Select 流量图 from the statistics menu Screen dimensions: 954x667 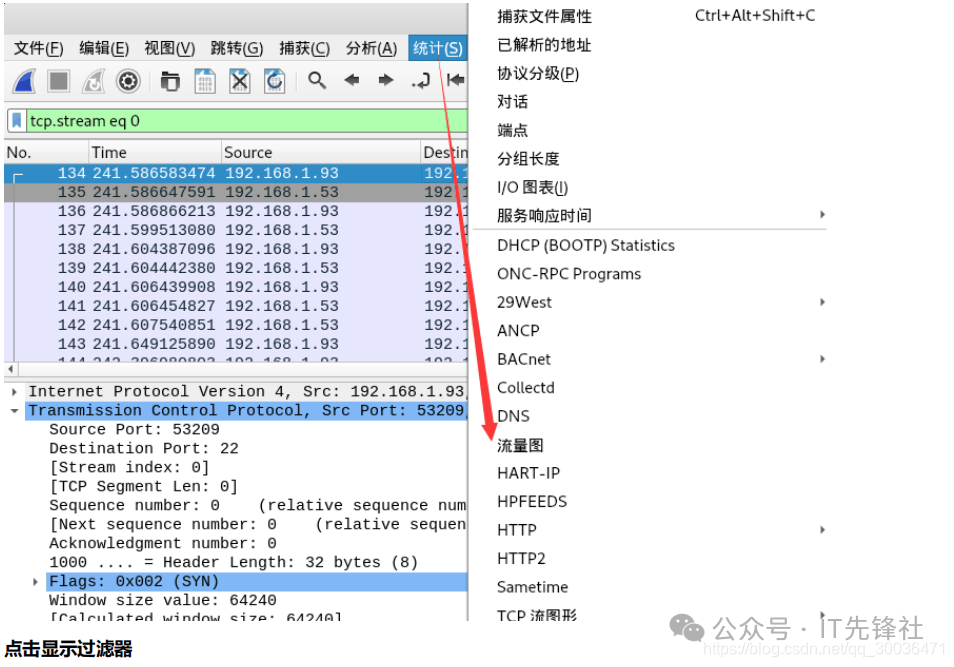[x=520, y=445]
